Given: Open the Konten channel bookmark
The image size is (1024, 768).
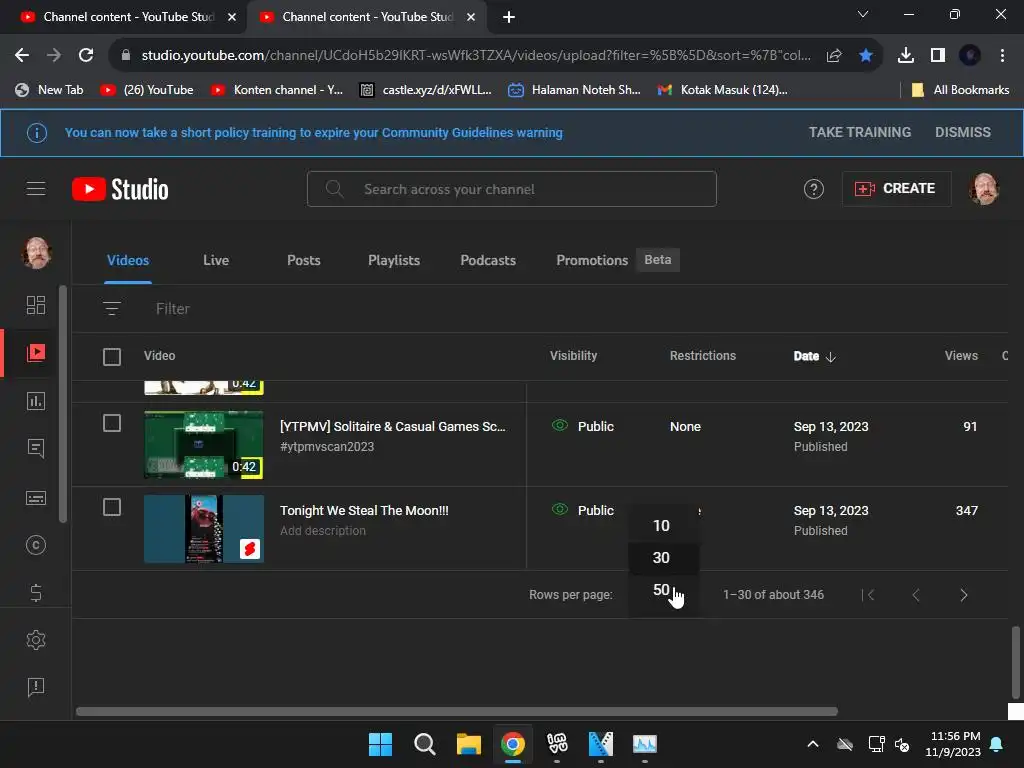Looking at the screenshot, I should pos(277,90).
